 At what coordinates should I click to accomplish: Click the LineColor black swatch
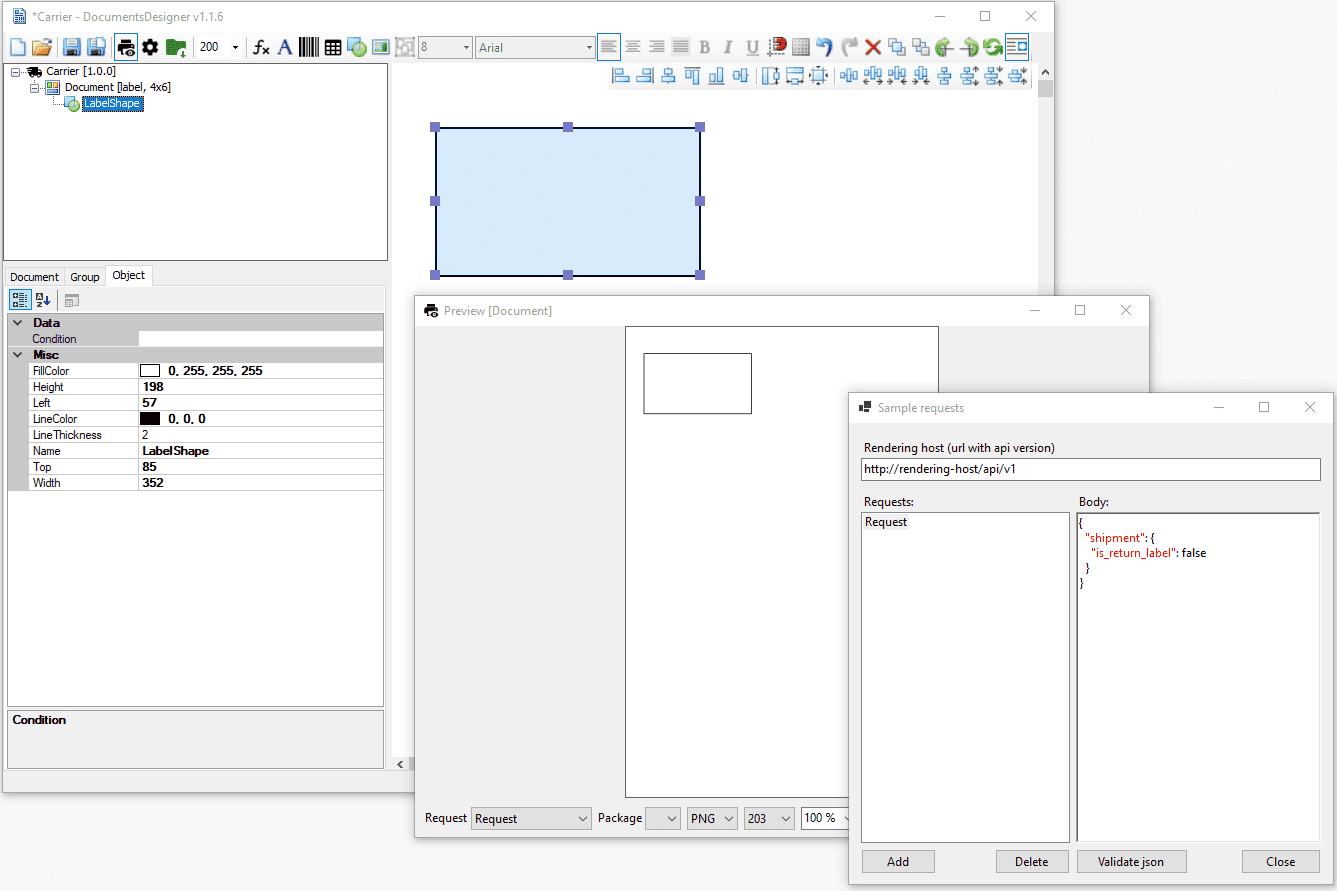tap(150, 419)
